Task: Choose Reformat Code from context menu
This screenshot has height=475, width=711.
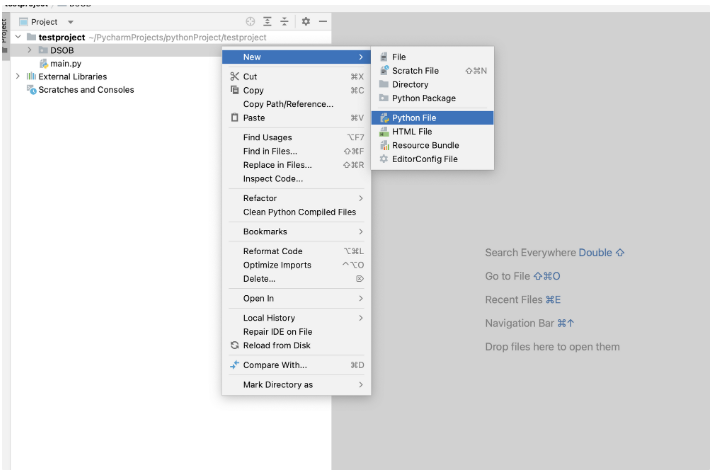Action: point(297,251)
